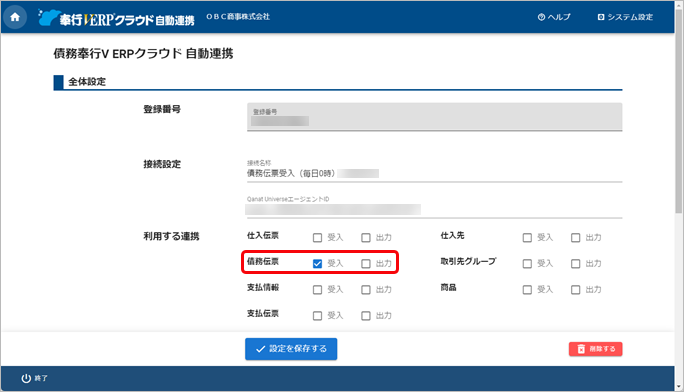
Task: Save settings with 設定を保存する button
Action: [291, 349]
